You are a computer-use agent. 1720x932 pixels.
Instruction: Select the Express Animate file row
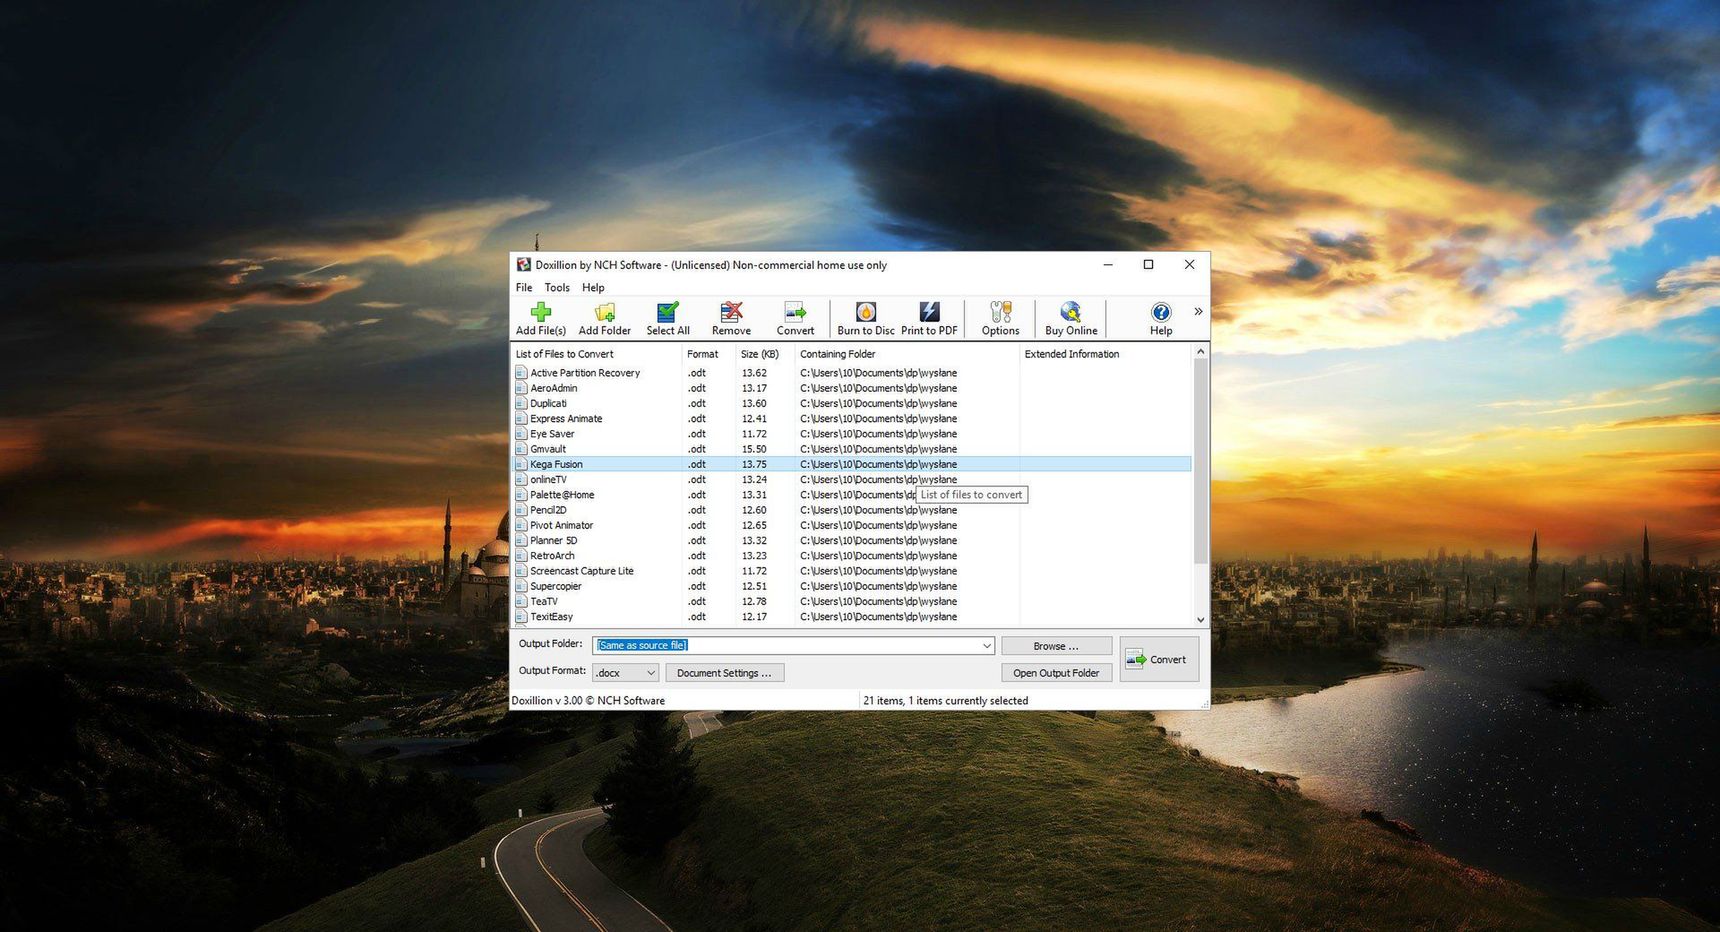852,419
